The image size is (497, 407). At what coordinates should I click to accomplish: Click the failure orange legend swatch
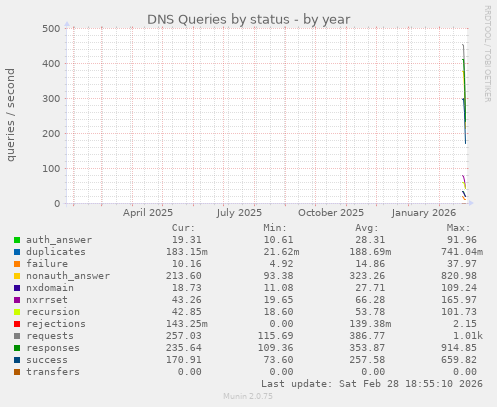tap(17, 264)
